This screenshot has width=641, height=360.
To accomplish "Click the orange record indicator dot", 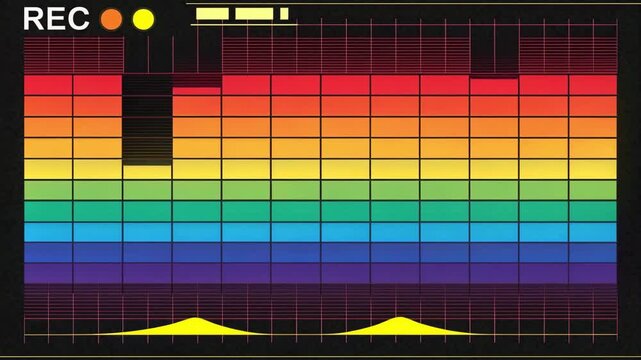I will coord(111,19).
